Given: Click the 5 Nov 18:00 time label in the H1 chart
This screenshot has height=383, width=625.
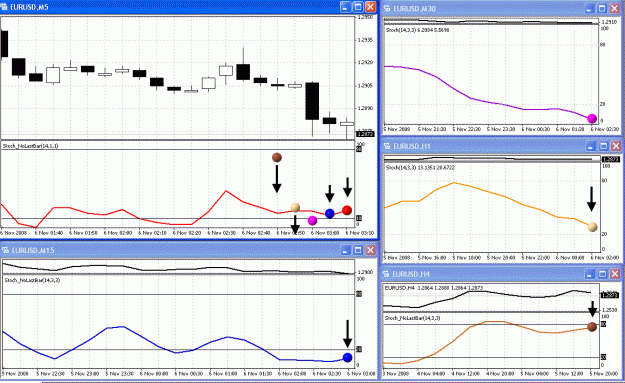Looking at the screenshot, I should click(466, 258).
